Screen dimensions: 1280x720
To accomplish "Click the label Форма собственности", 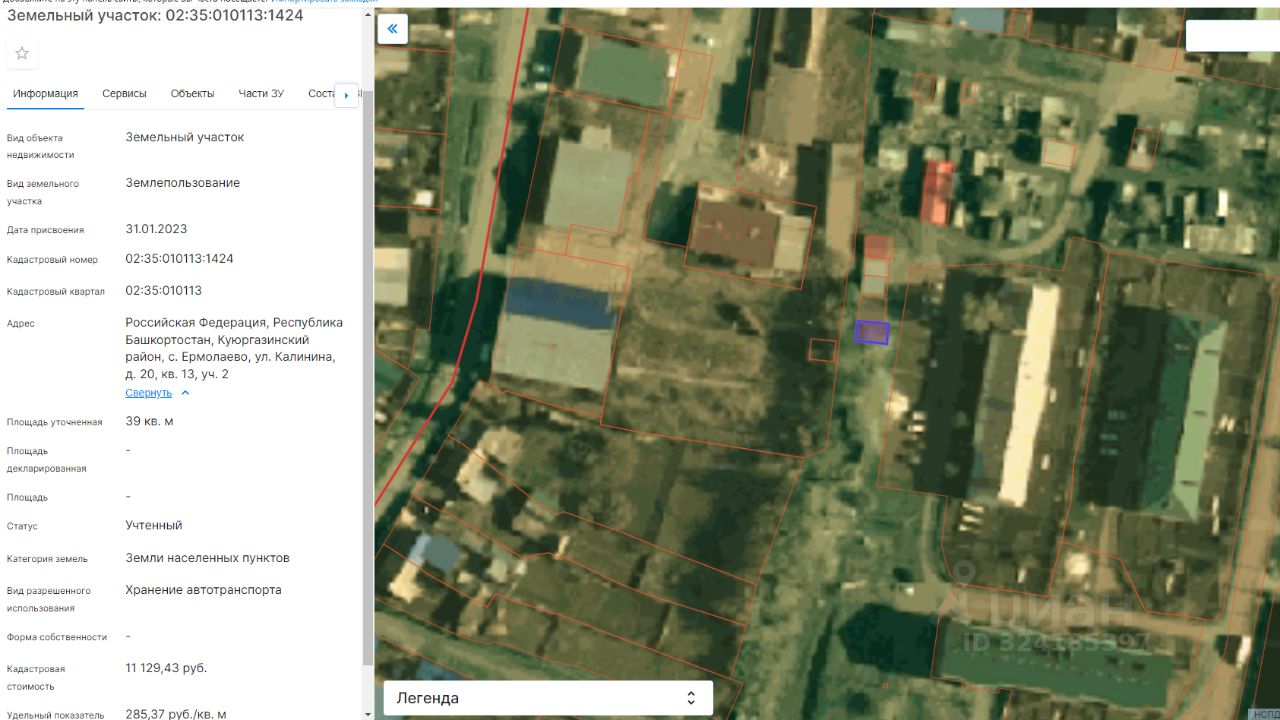I will 57,637.
